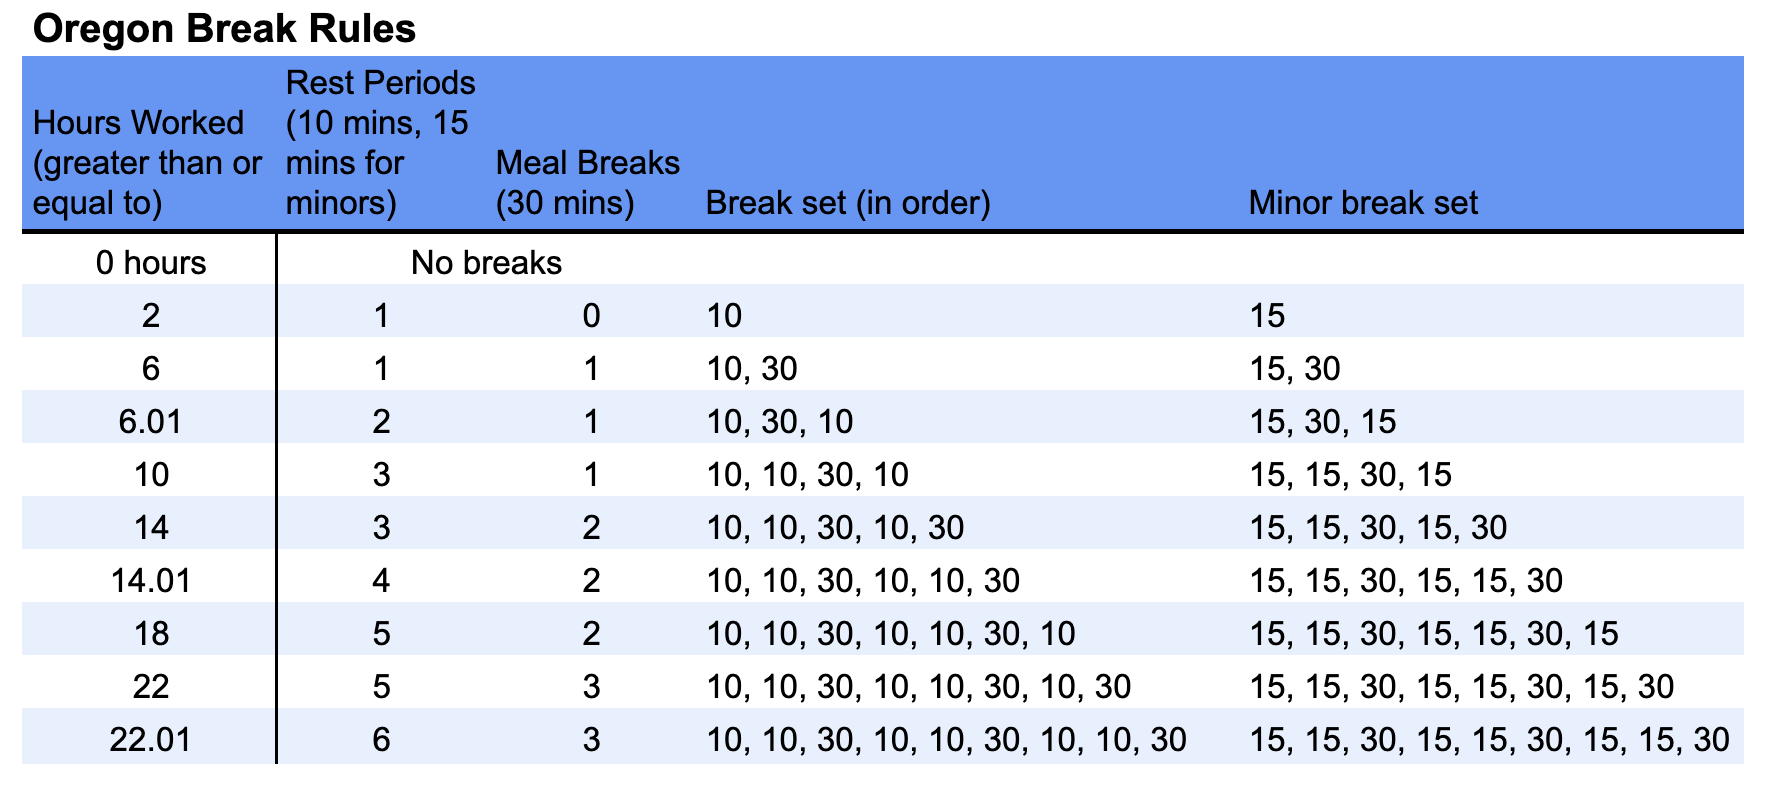Select the '22.01' hours cell
Viewport: 1778px width, 792px height.
[x=151, y=739]
